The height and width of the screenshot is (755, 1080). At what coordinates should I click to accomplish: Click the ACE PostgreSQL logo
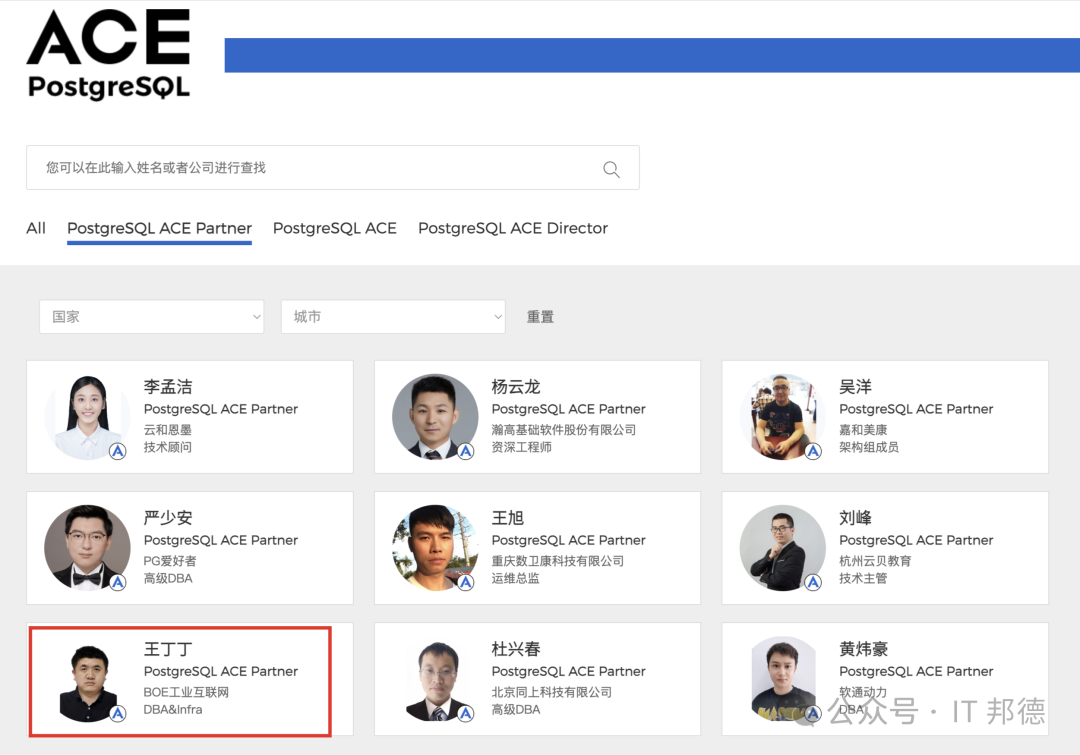tap(109, 54)
